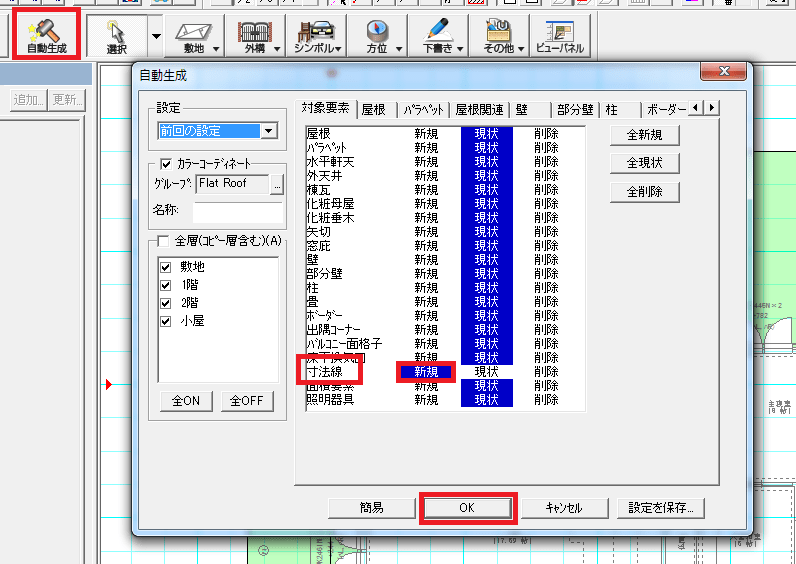Select the 選択 cursor tool
Image resolution: width=796 pixels, height=564 pixels.
[115, 36]
